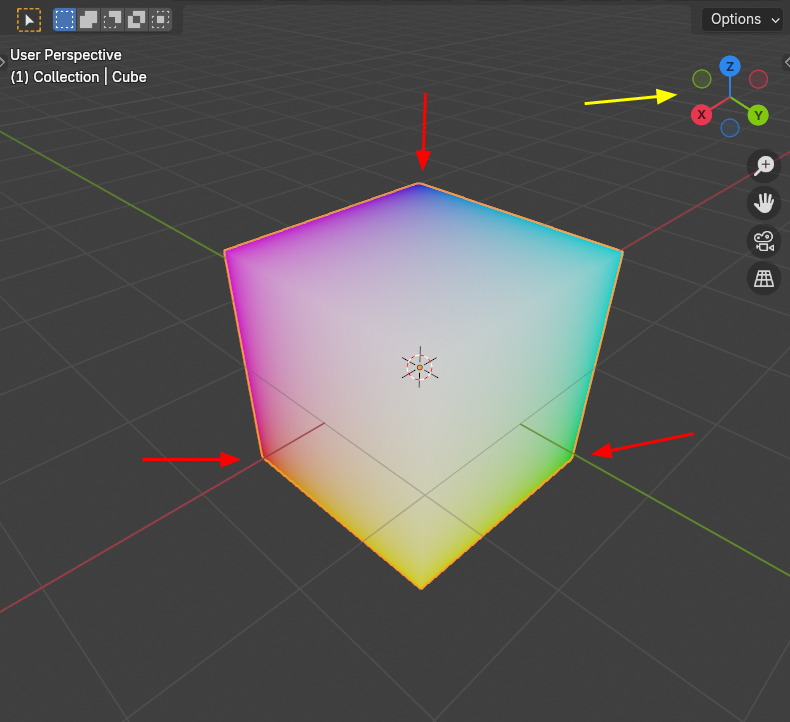
Task: Set selection mode to invert selection
Action: (x=136, y=20)
